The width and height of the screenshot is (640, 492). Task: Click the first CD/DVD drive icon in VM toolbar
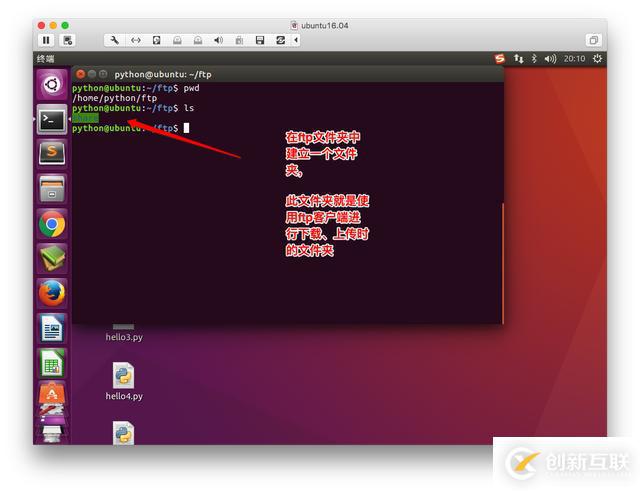coord(177,40)
